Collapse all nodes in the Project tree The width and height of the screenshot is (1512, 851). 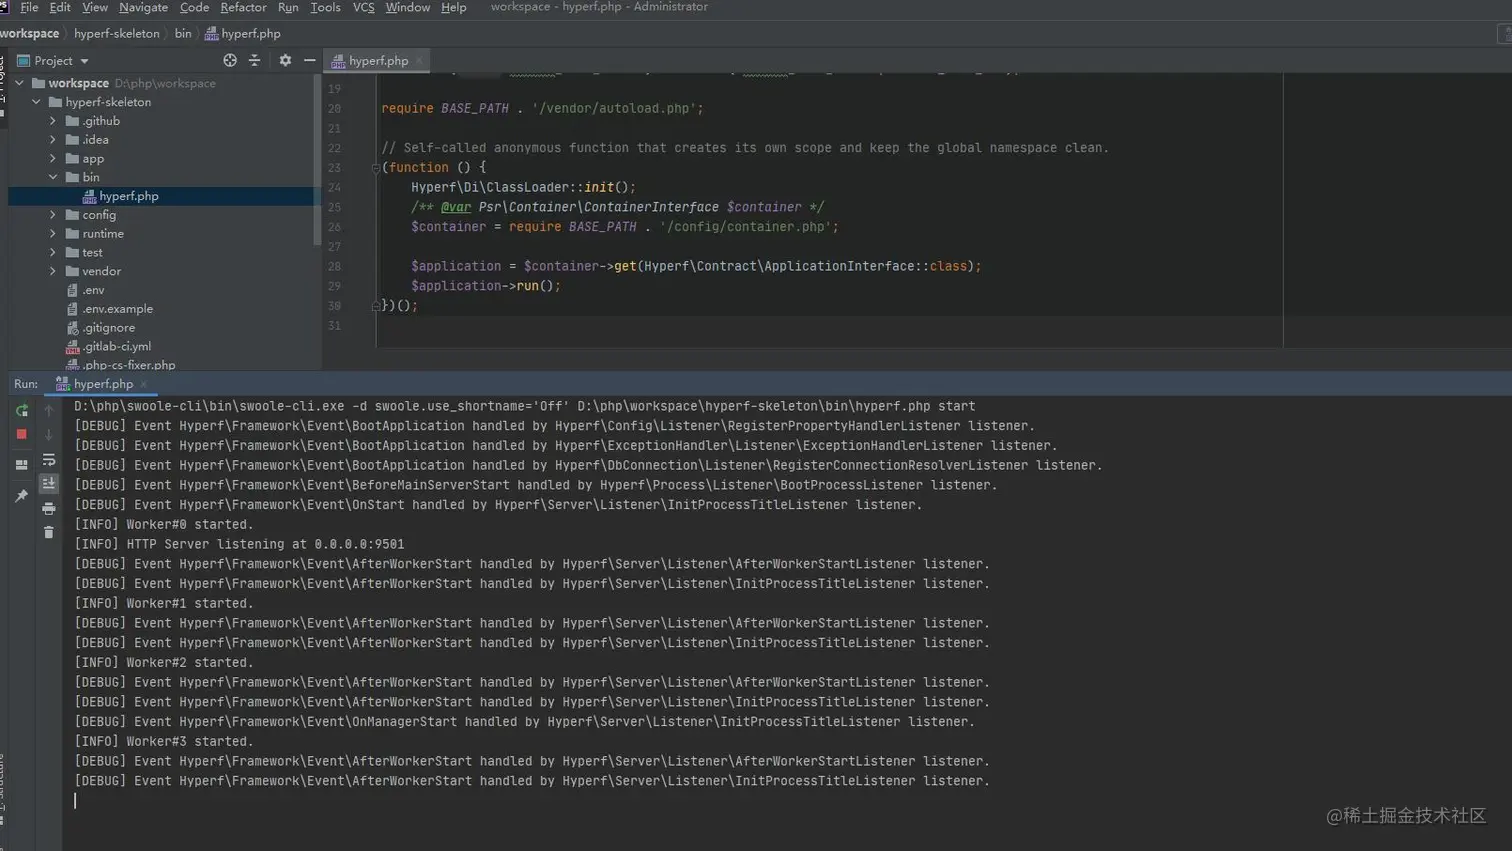pos(254,61)
